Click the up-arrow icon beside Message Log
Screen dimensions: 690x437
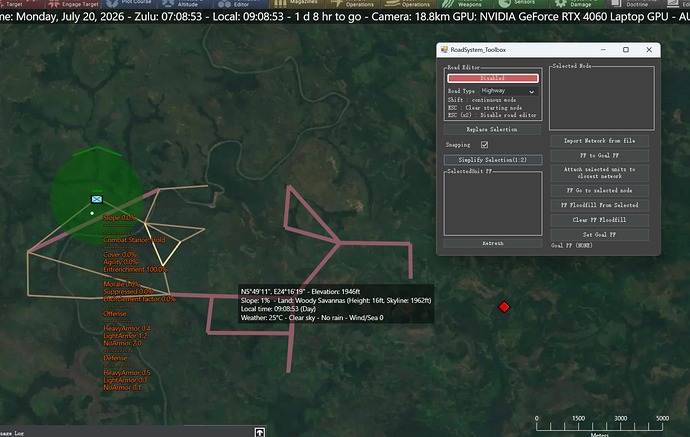point(260,432)
